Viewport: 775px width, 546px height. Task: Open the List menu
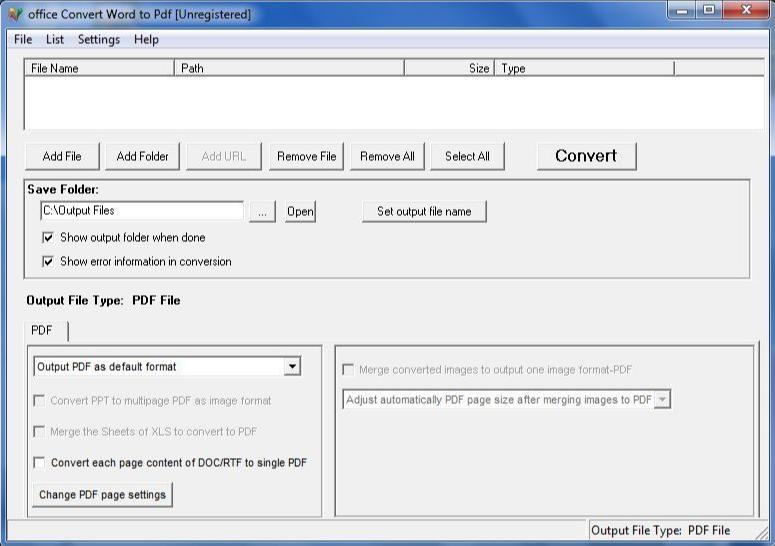[x=55, y=40]
